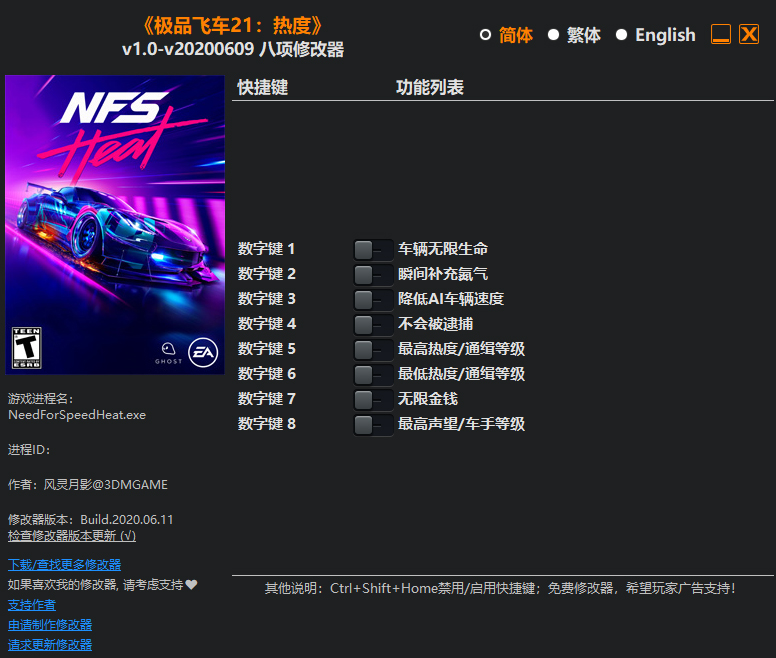Image resolution: width=776 pixels, height=658 pixels.
Task: Switch on 降低AI车辆速度
Action: tap(373, 300)
